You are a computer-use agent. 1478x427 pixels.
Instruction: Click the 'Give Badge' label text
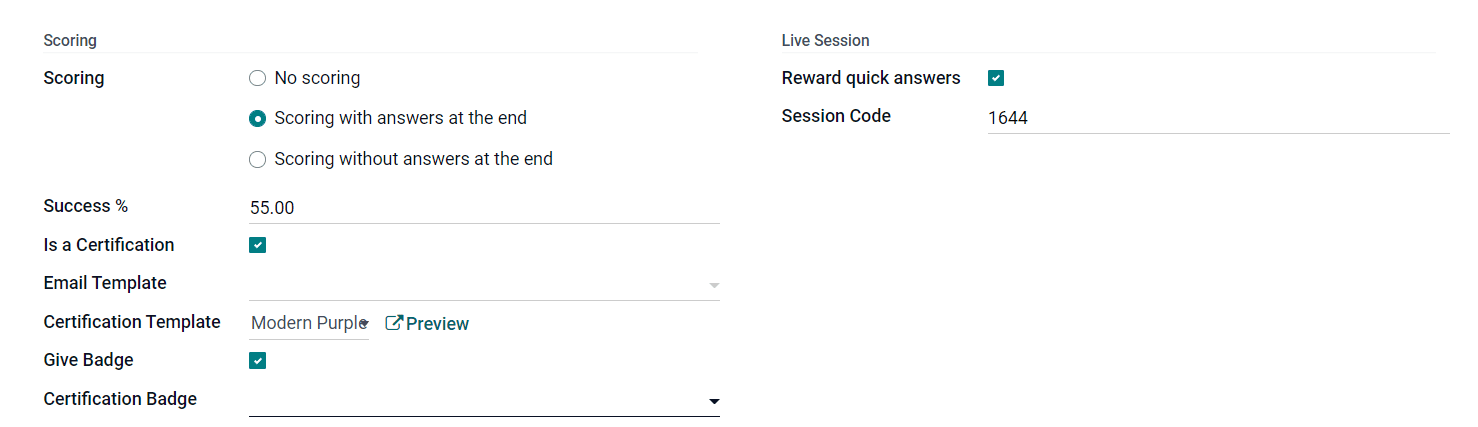(x=89, y=360)
